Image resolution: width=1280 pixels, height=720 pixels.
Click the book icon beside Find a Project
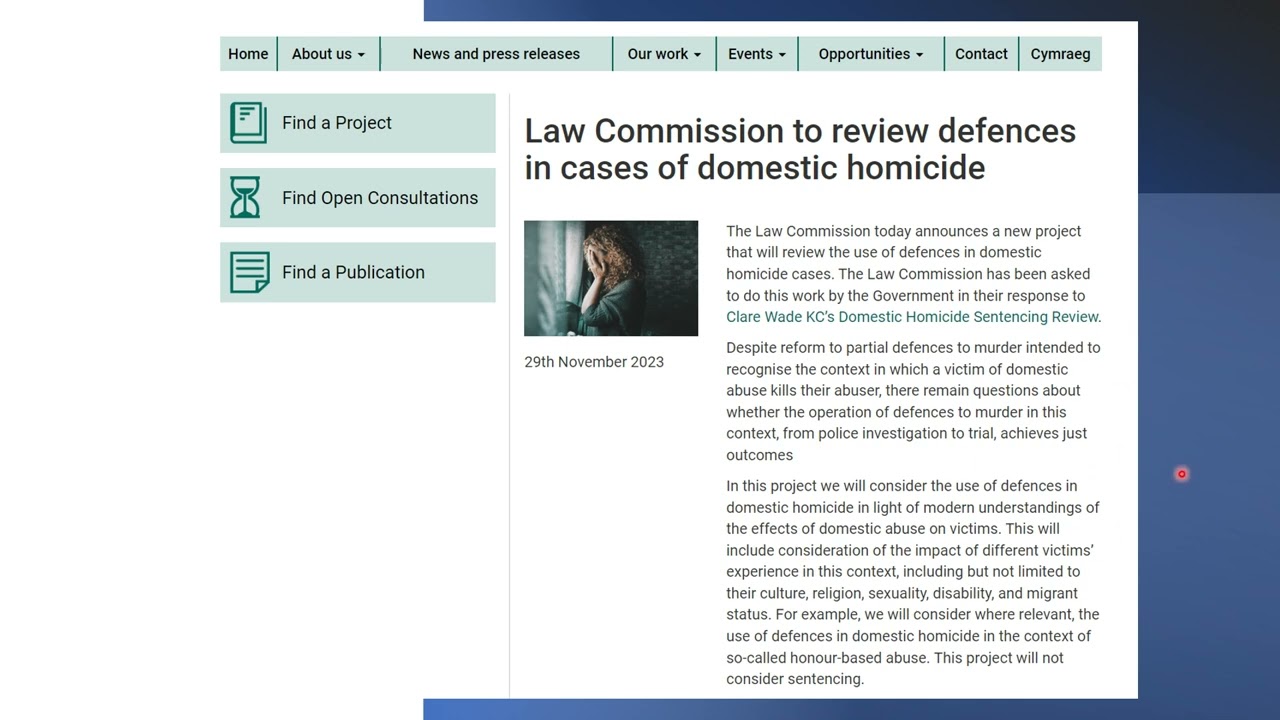click(248, 123)
